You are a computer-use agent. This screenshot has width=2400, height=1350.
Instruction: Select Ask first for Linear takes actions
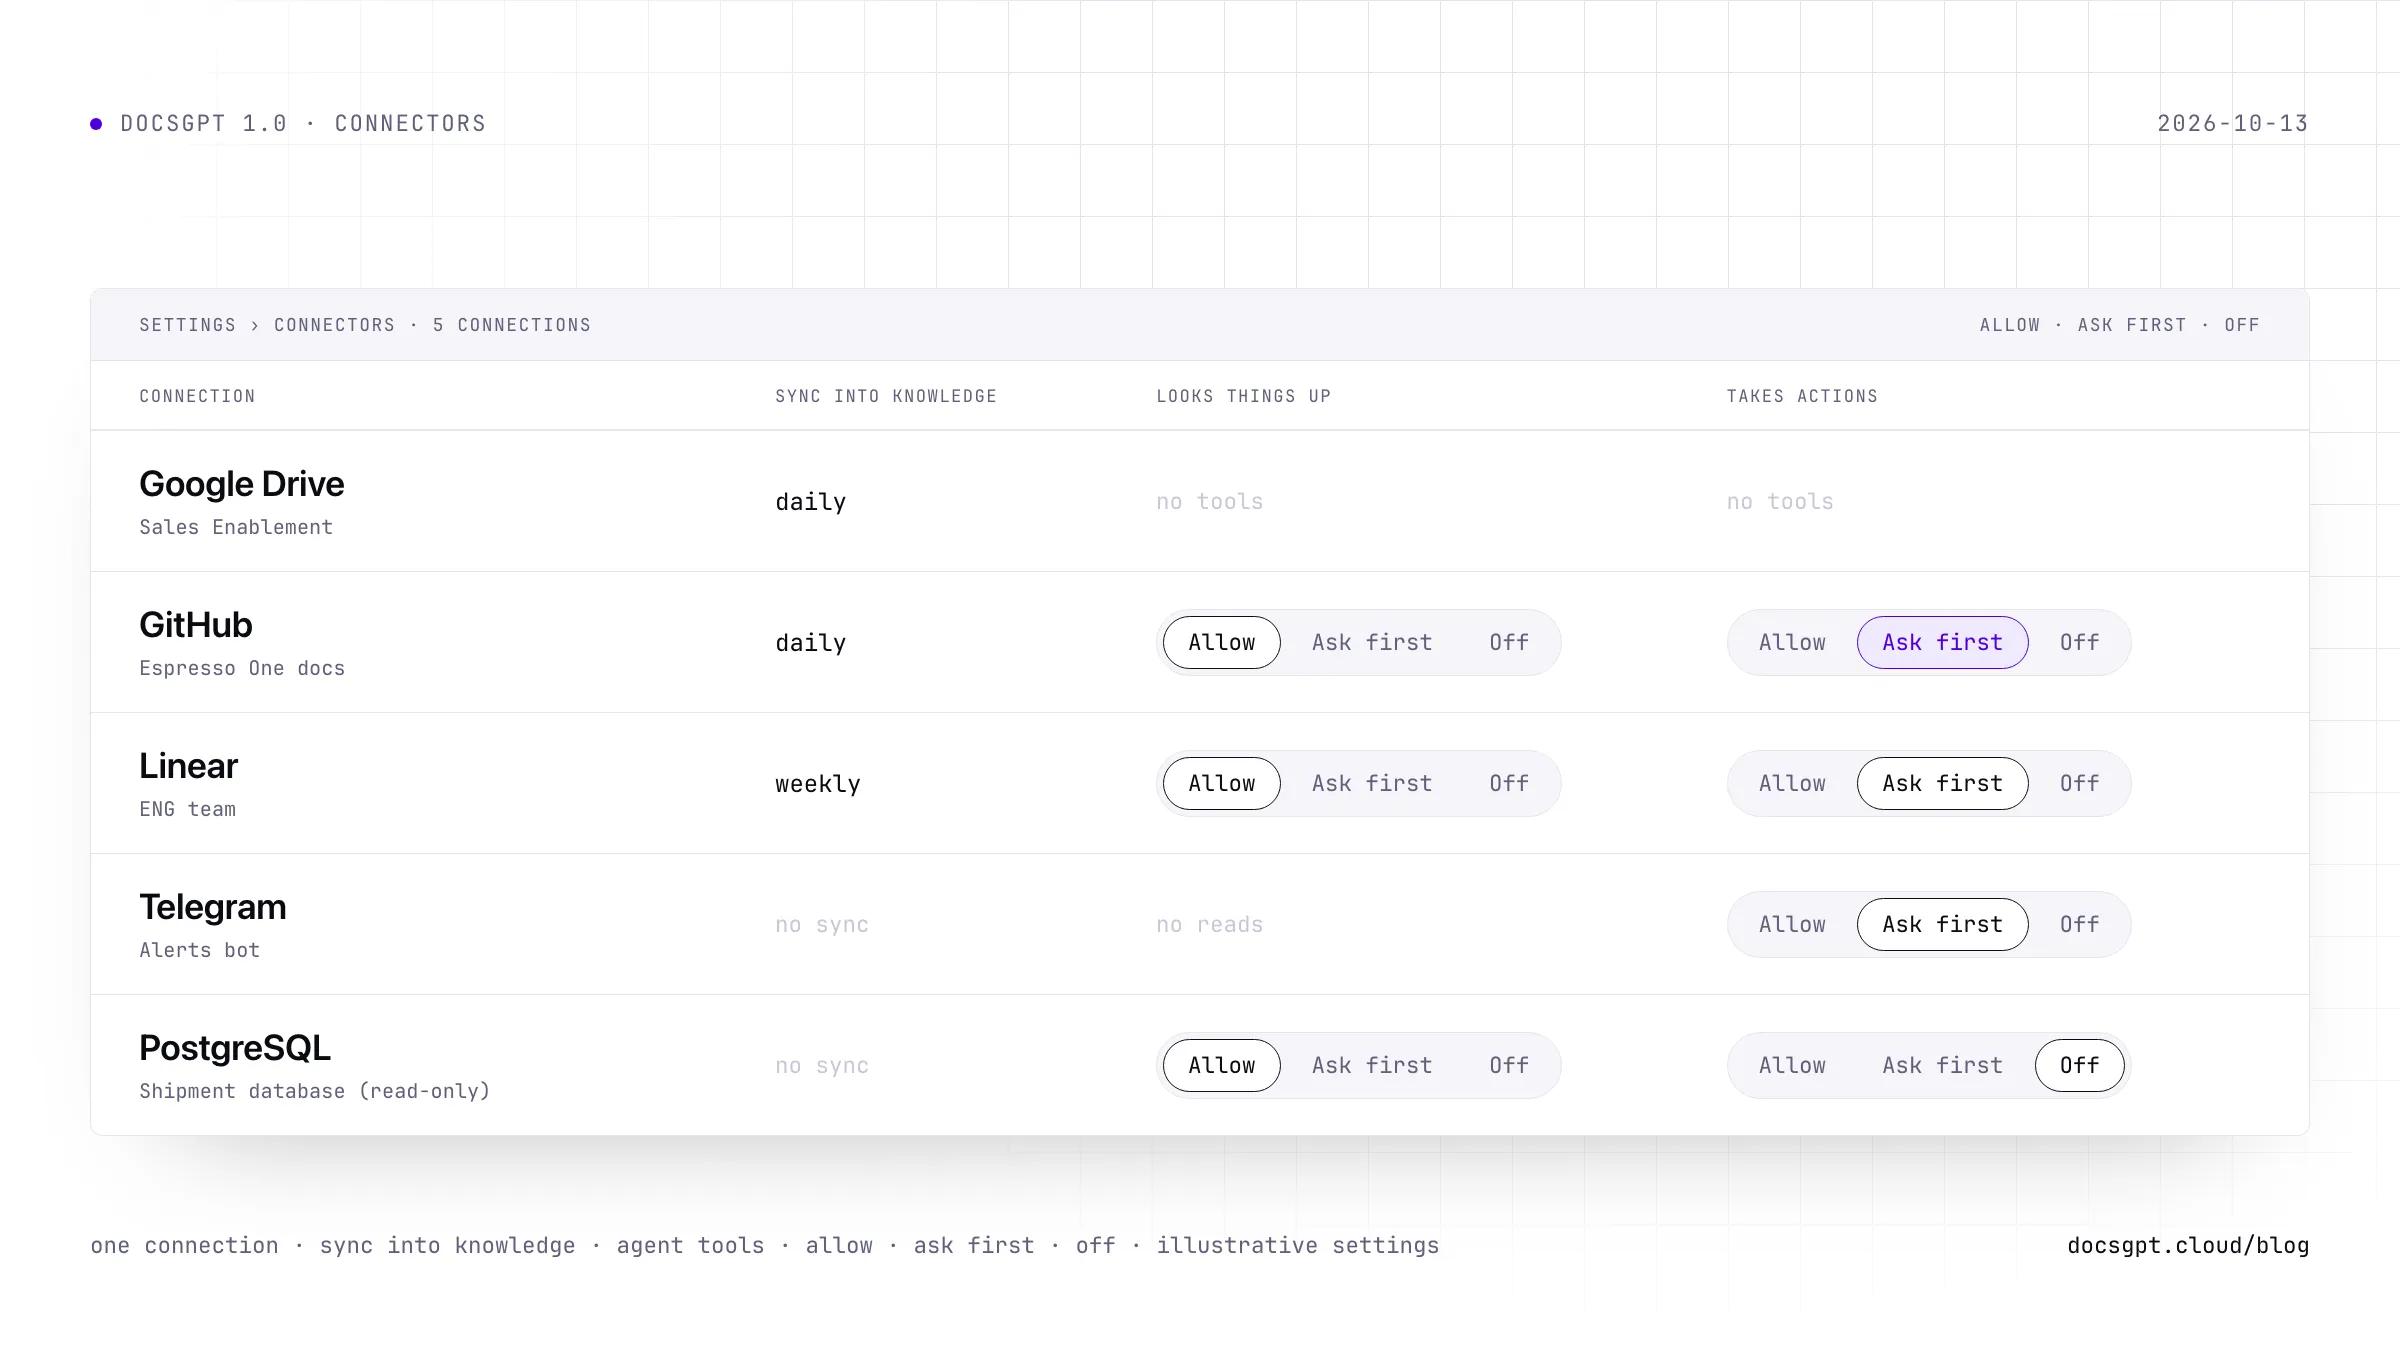[1942, 783]
